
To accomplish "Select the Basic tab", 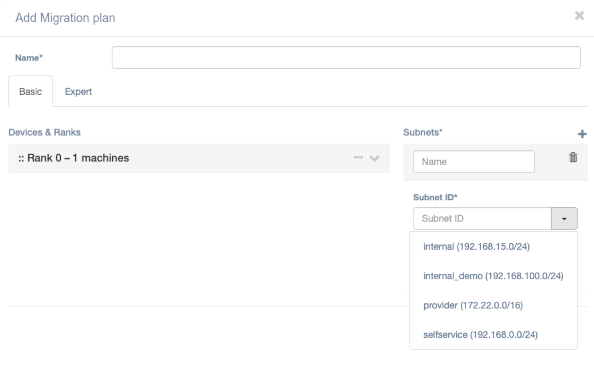I will pos(31,92).
